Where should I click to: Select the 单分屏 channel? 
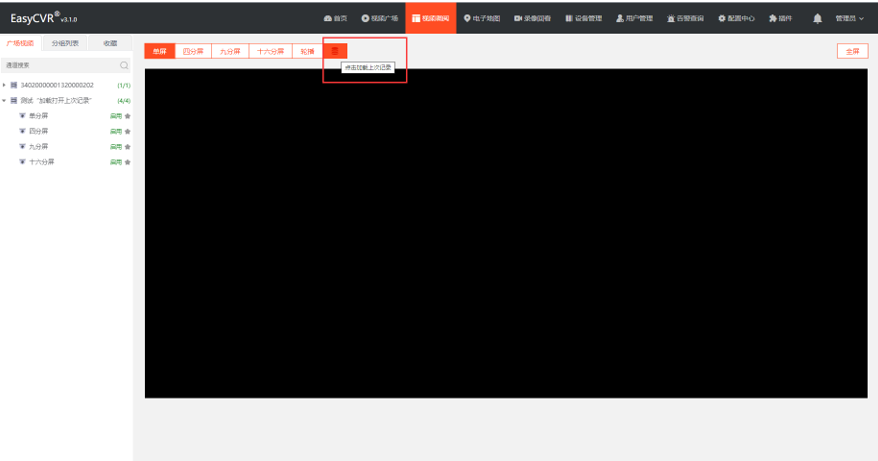pos(39,116)
